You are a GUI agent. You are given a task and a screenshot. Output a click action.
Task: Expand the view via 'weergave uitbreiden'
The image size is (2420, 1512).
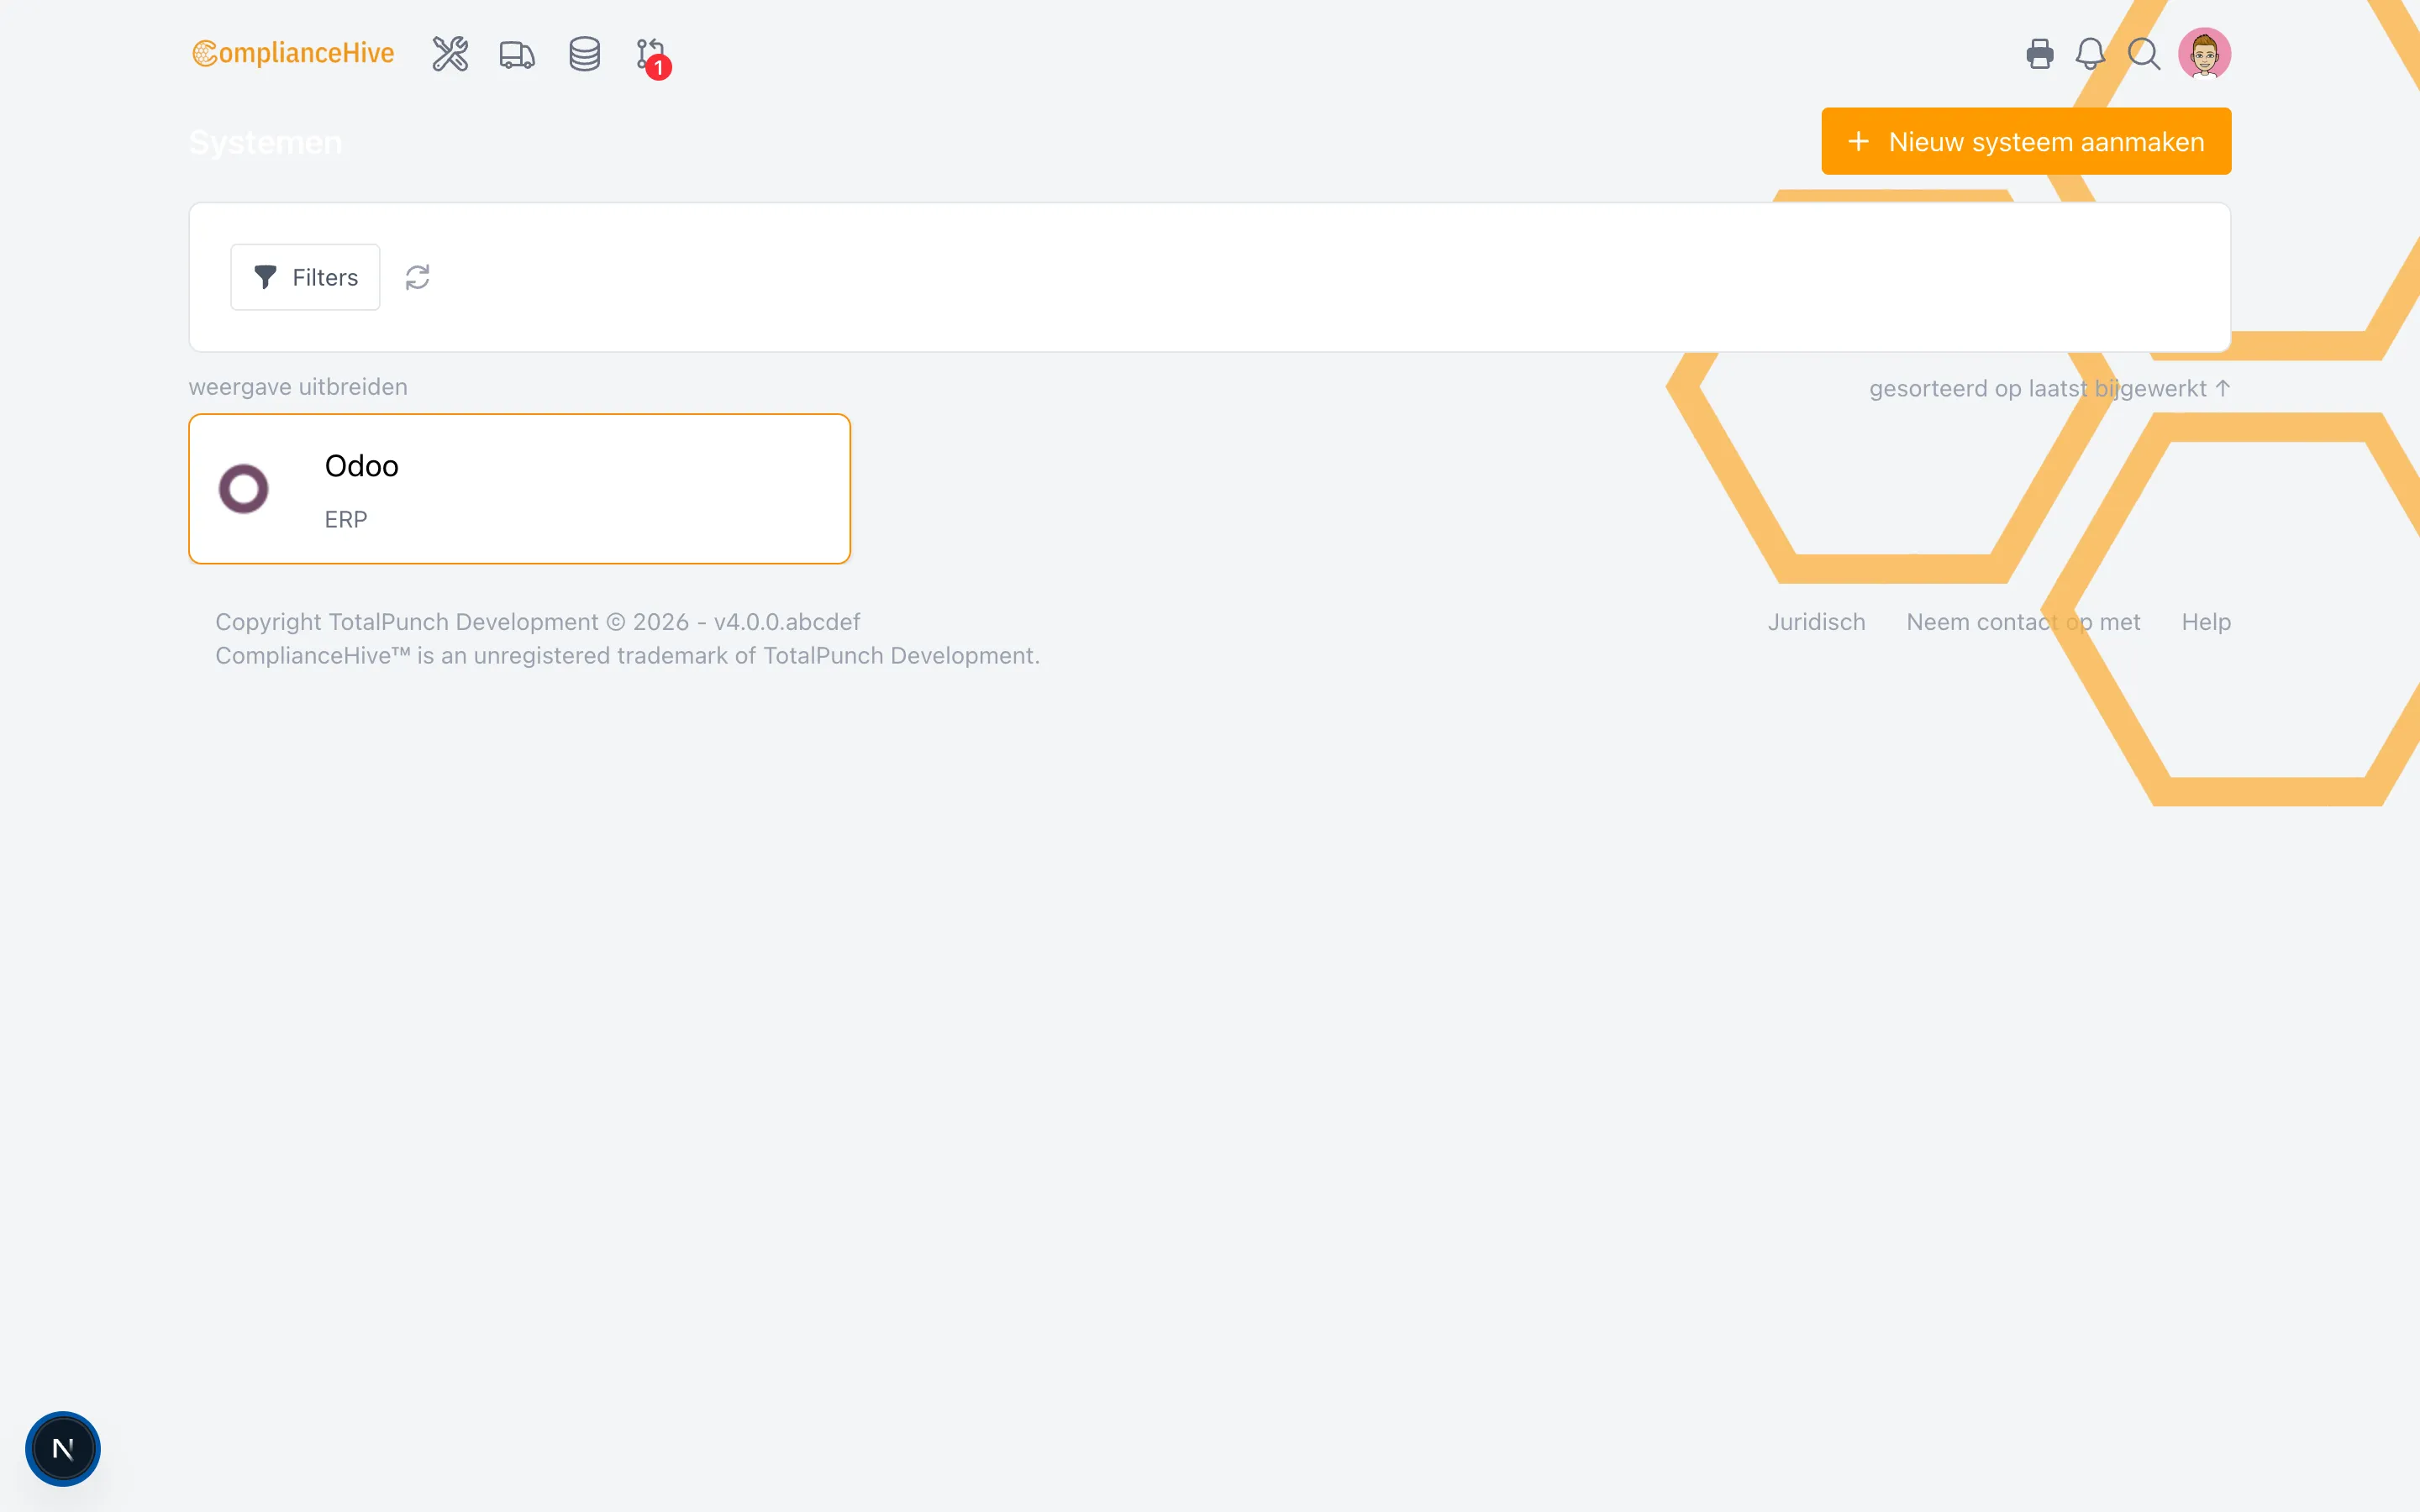point(297,387)
